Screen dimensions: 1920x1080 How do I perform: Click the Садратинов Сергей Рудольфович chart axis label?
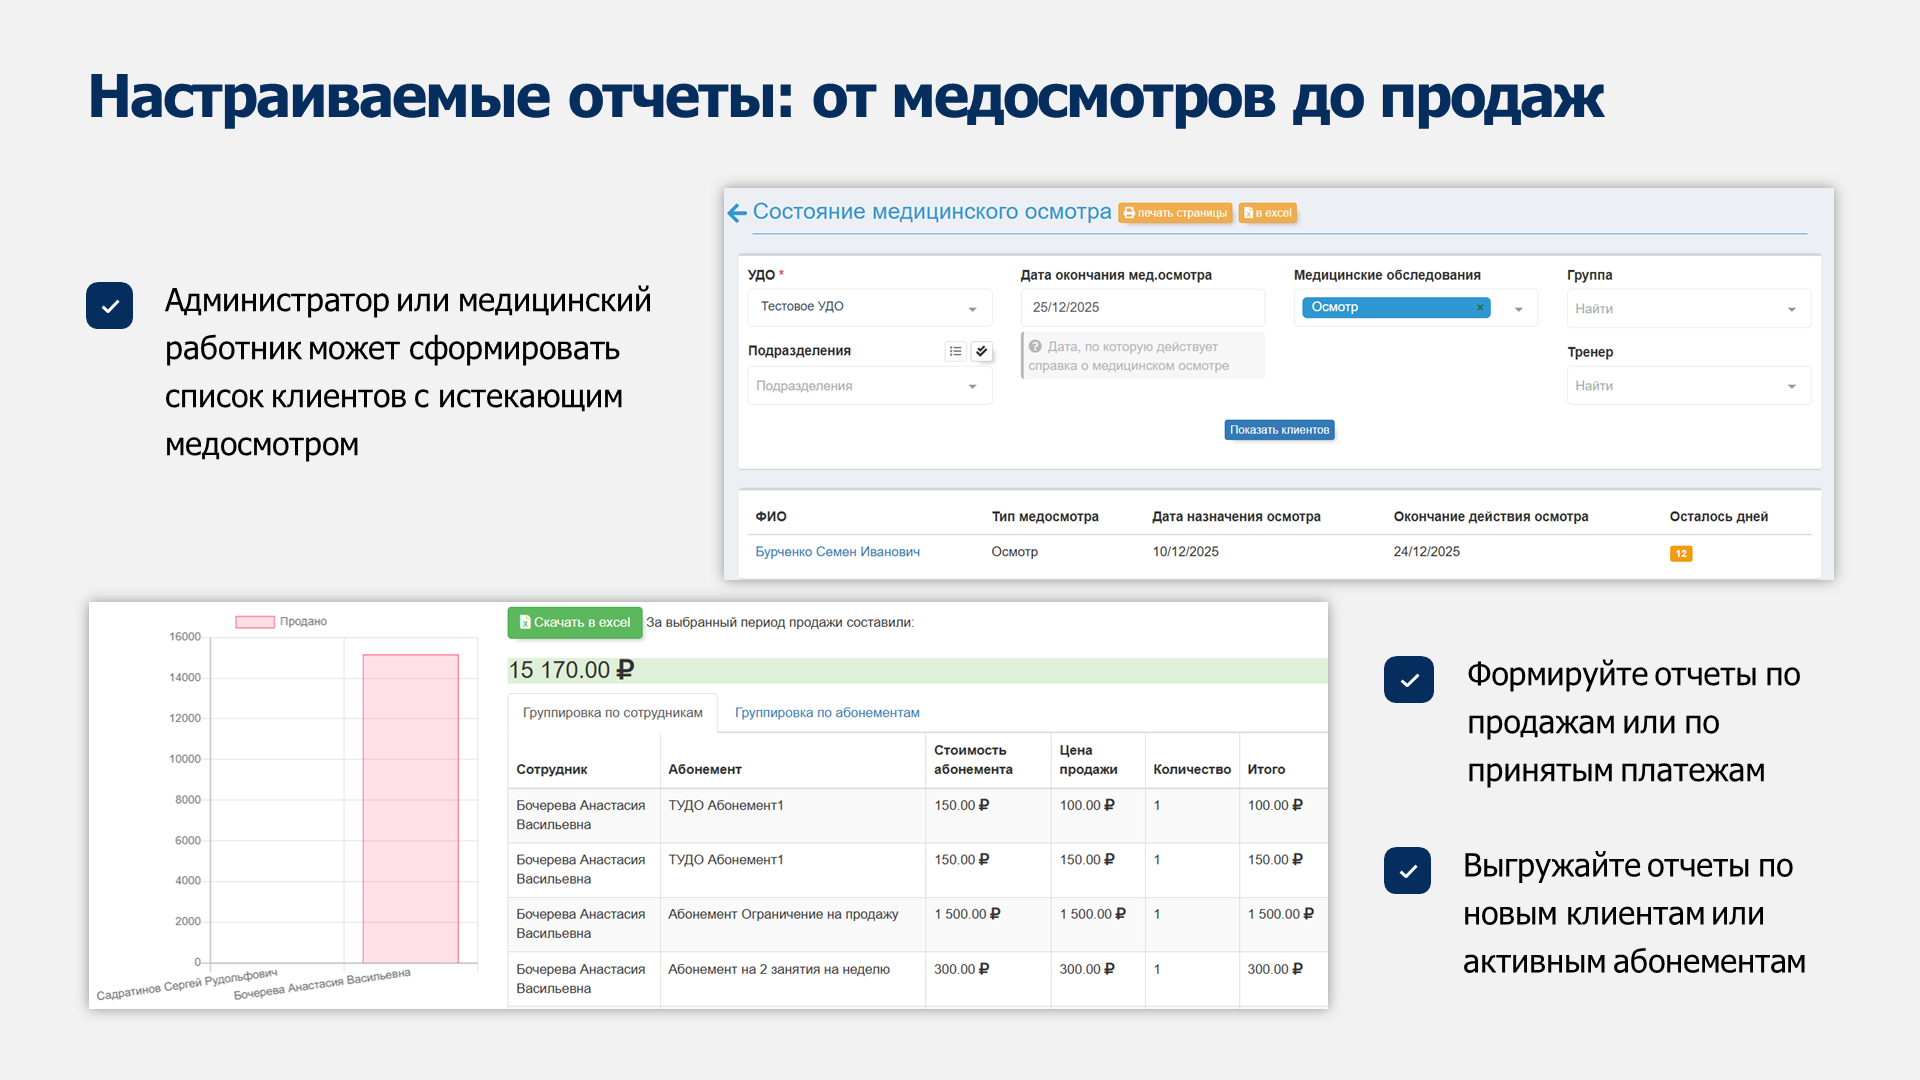tap(187, 984)
